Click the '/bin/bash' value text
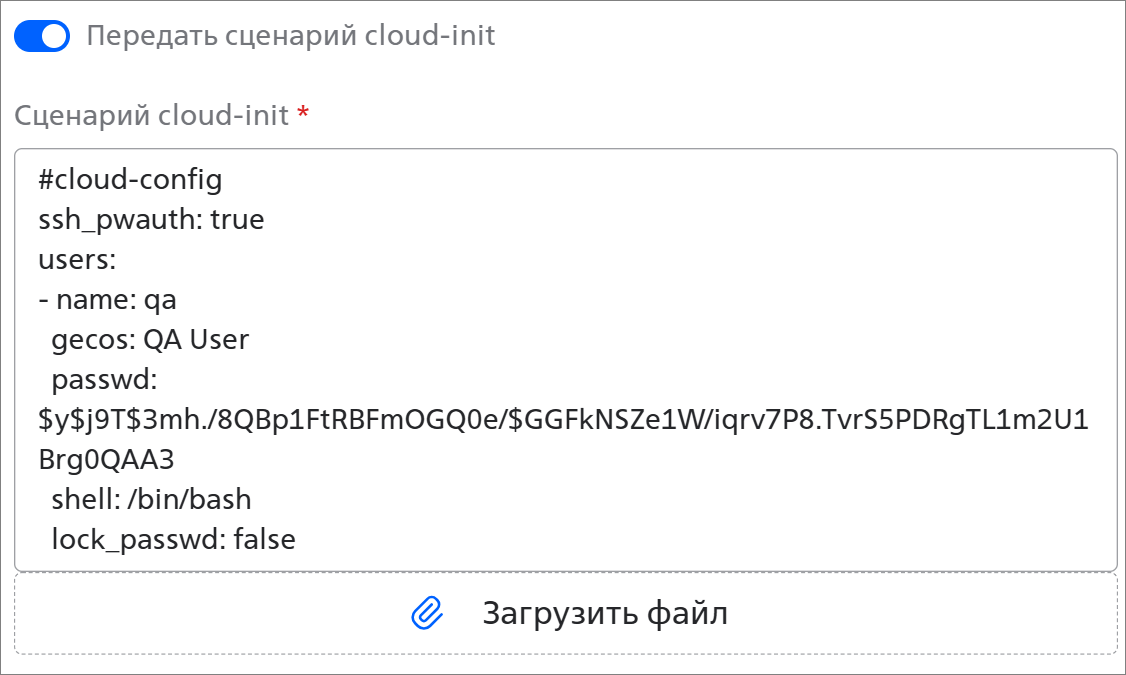Screen dimensions: 1126x675 click(x=190, y=499)
